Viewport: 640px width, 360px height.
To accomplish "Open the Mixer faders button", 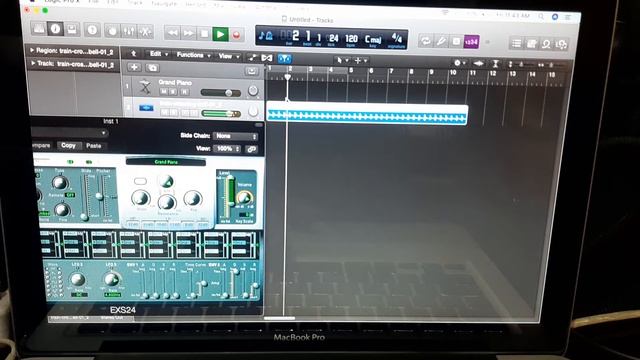I will click(129, 31).
